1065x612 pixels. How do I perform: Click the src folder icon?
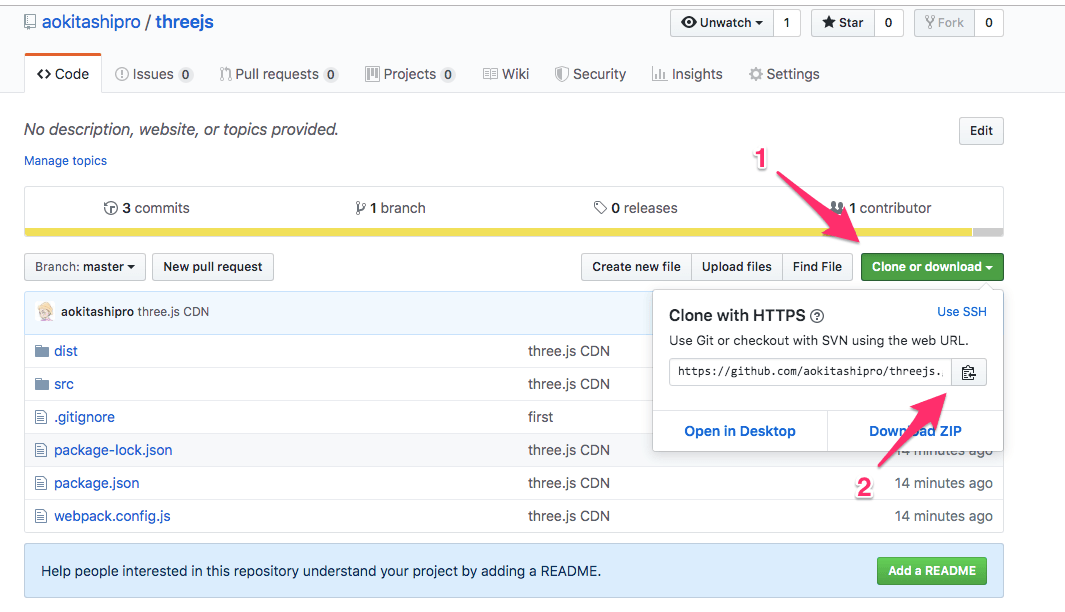41,384
